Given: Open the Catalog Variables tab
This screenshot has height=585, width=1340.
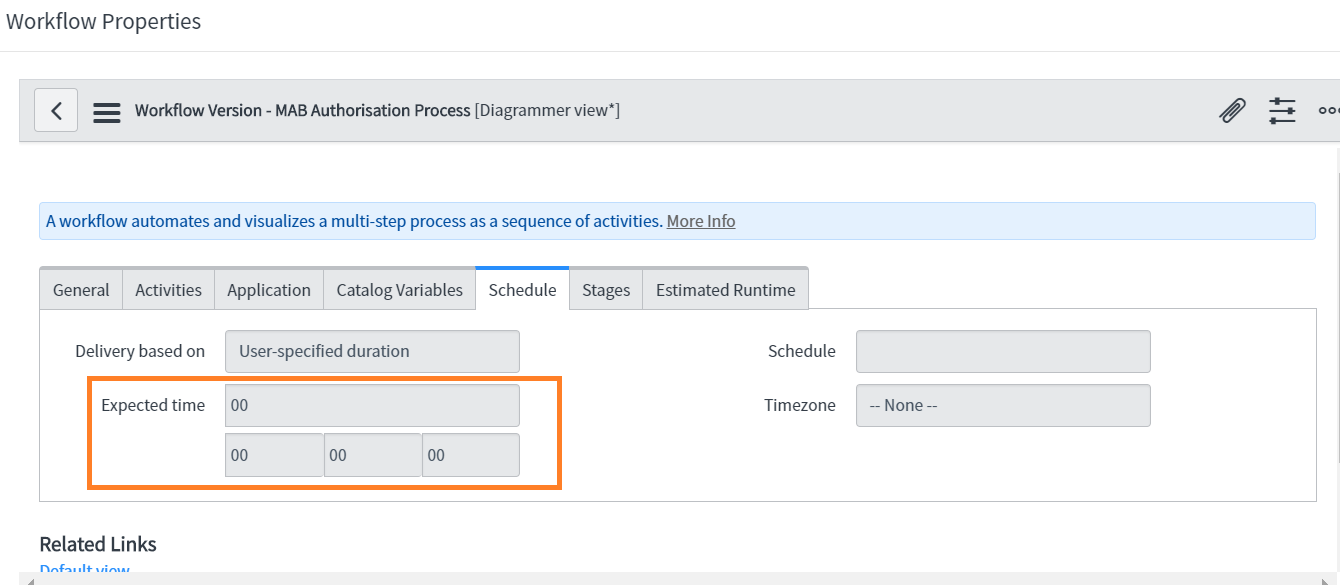Looking at the screenshot, I should pos(399,289).
